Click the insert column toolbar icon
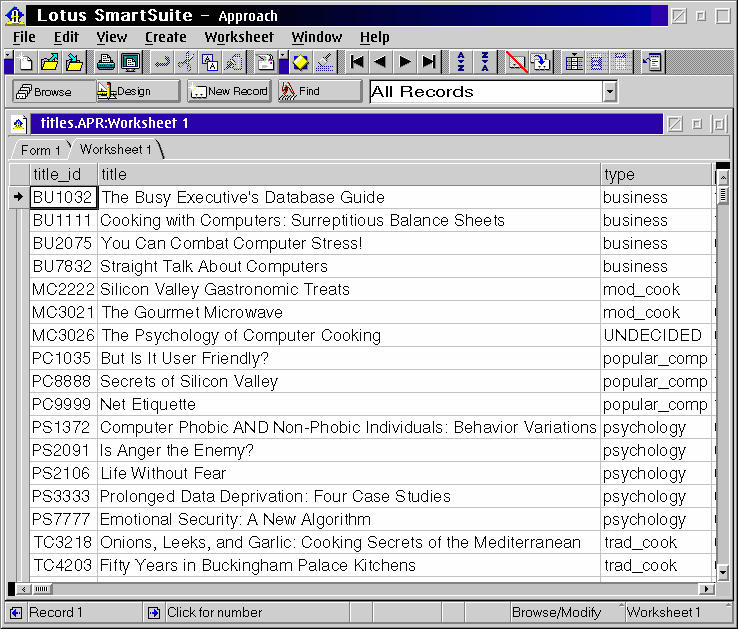This screenshot has height=629, width=738. pyautogui.click(x=573, y=62)
